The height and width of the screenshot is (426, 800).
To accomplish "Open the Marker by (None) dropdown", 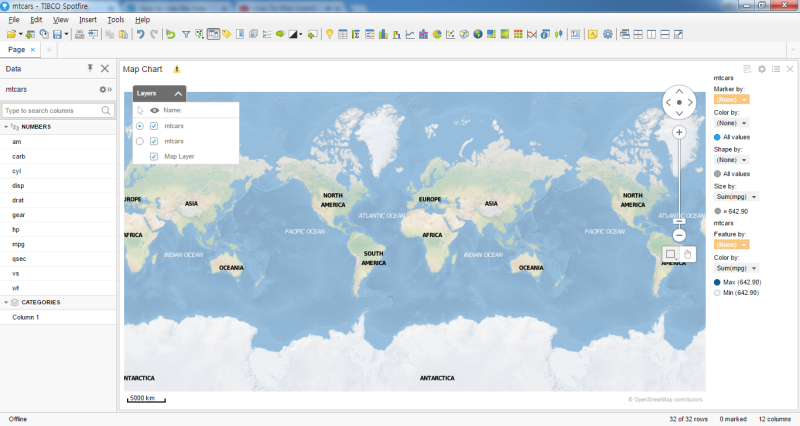I will pos(732,99).
